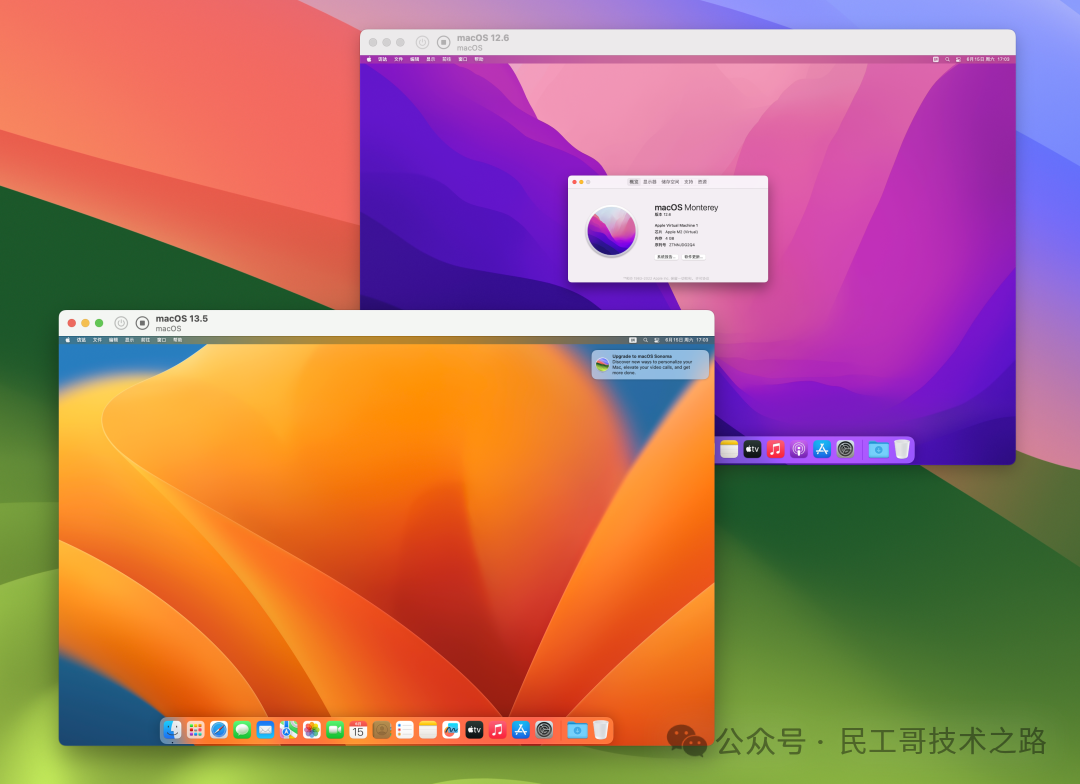The image size is (1080, 784).
Task: Minimize the About This Mac dialog
Action: tap(581, 182)
